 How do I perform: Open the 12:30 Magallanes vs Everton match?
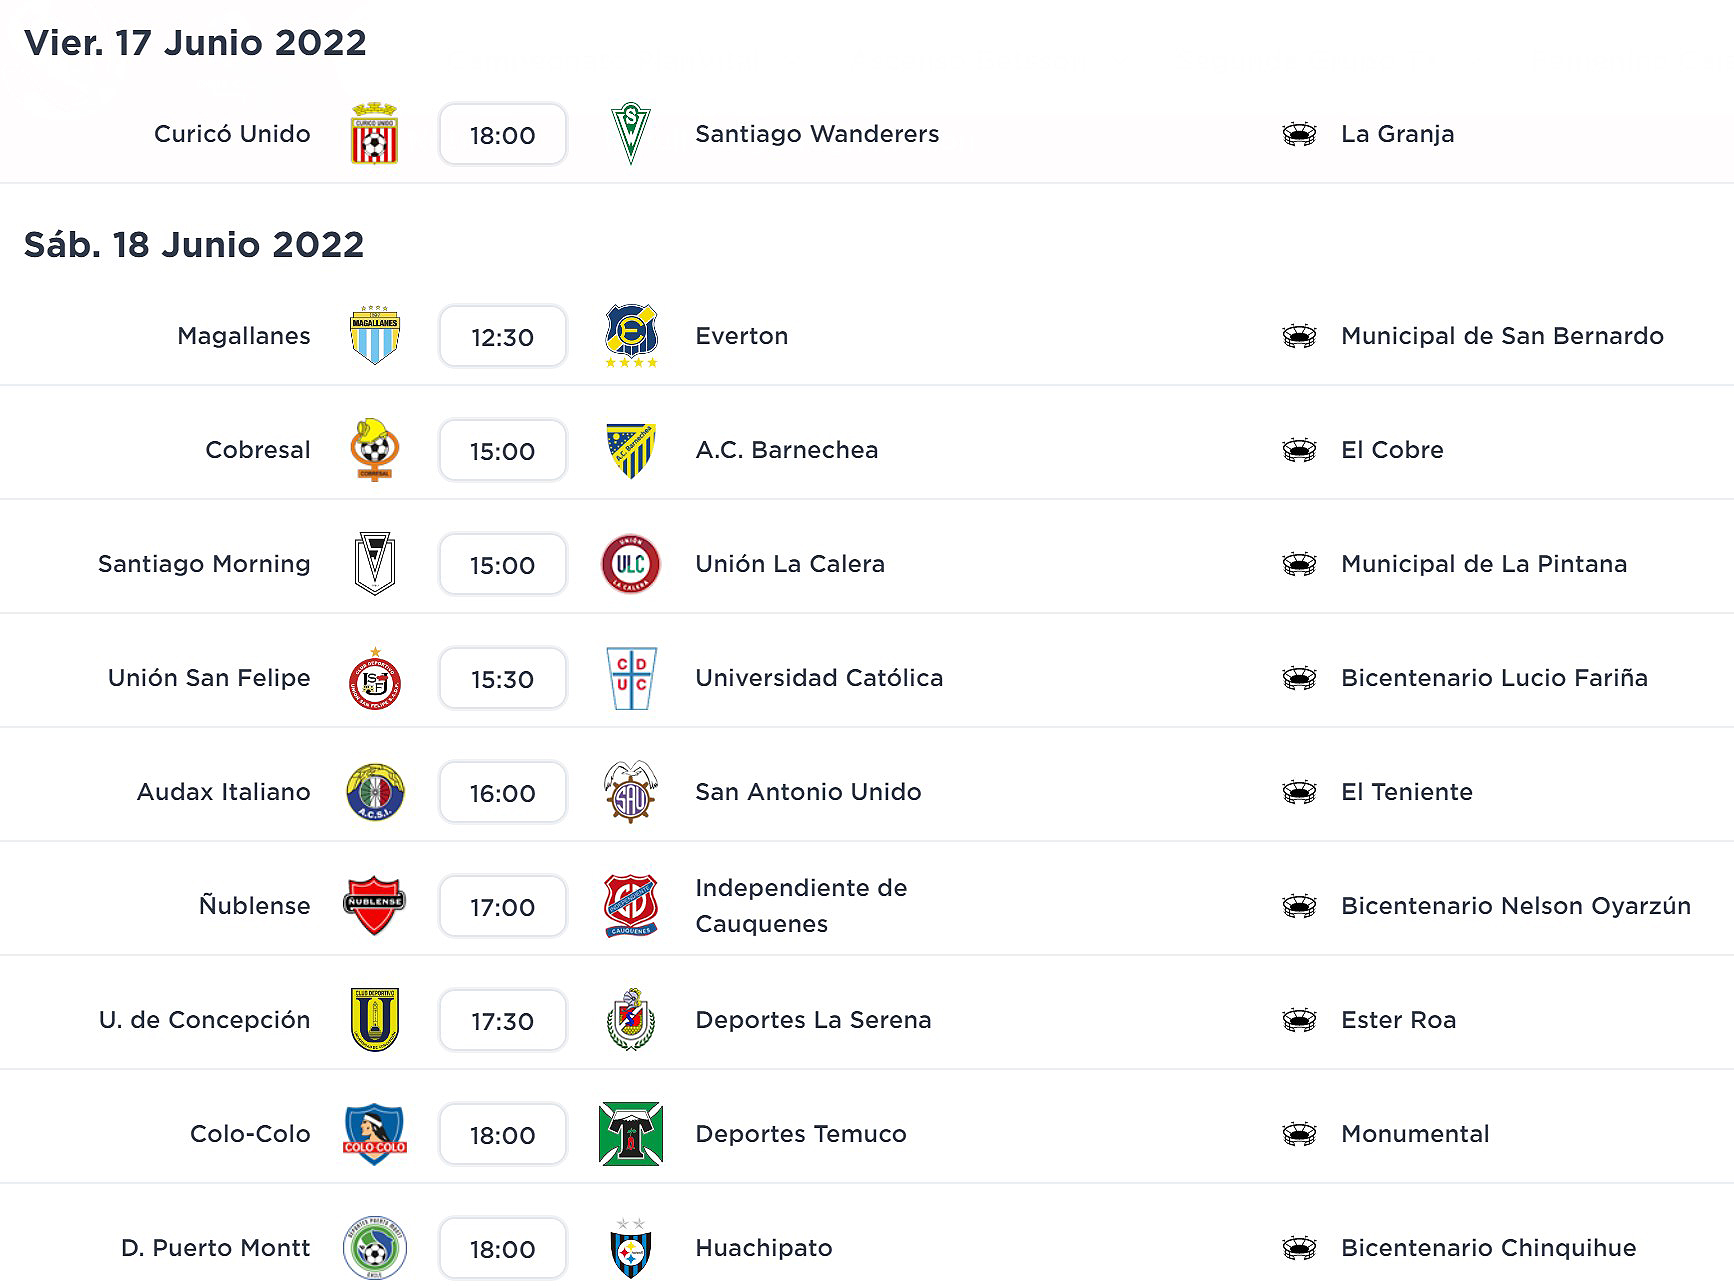502,337
